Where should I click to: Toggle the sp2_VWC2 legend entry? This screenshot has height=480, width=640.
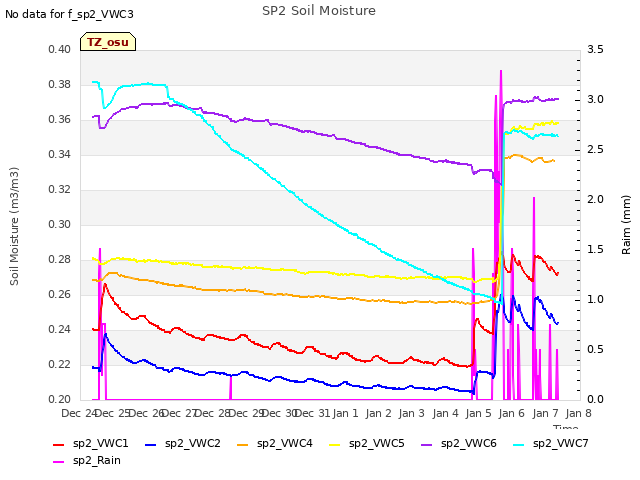183,444
